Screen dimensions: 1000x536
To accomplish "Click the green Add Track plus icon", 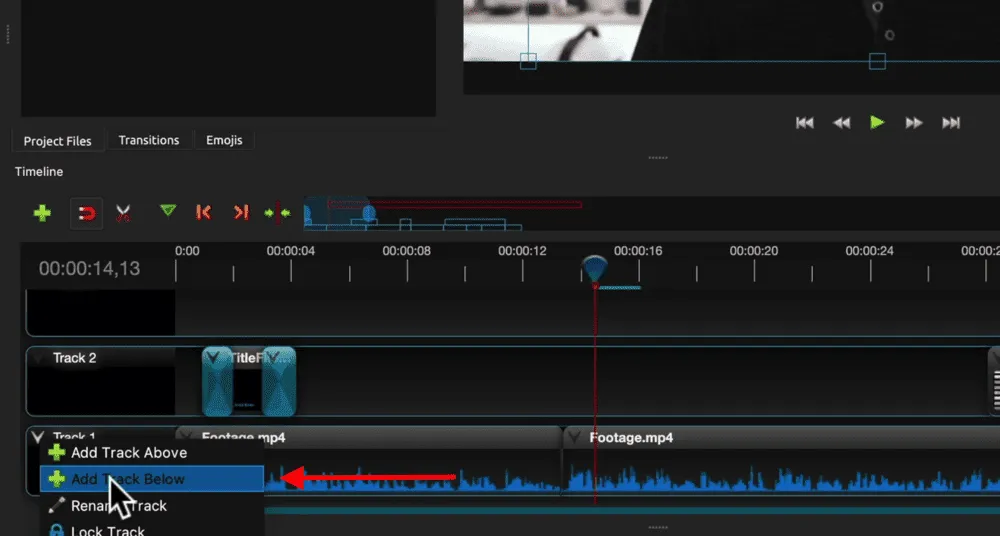I will [42, 212].
